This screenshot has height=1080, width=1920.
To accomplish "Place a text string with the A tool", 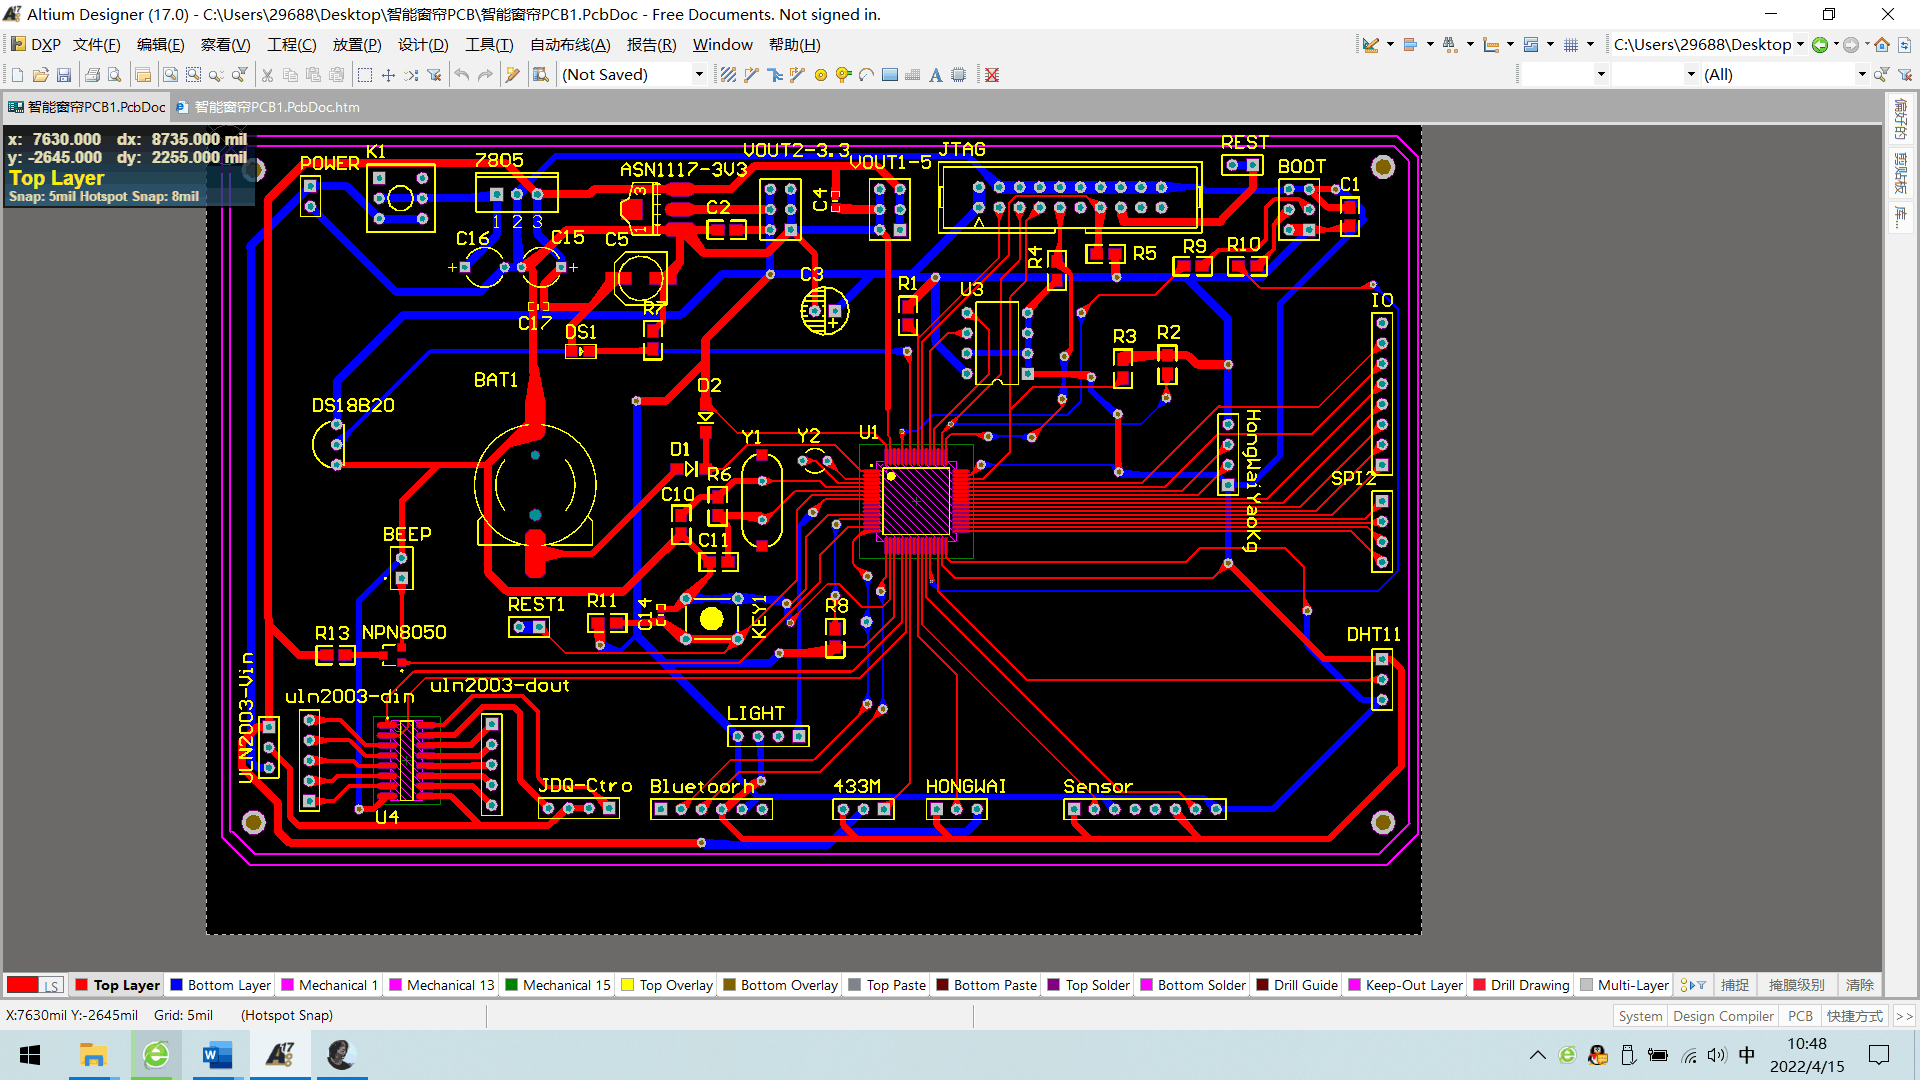I will click(935, 75).
